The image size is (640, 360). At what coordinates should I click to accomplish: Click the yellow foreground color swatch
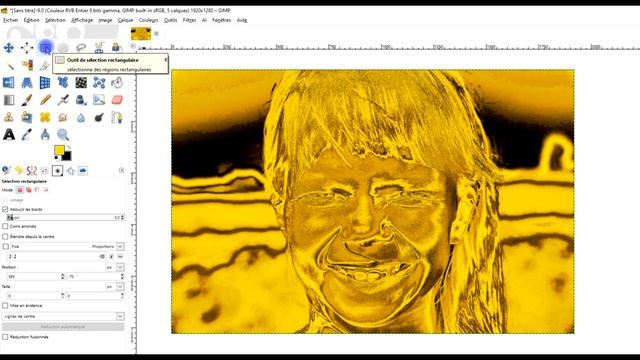point(59,150)
